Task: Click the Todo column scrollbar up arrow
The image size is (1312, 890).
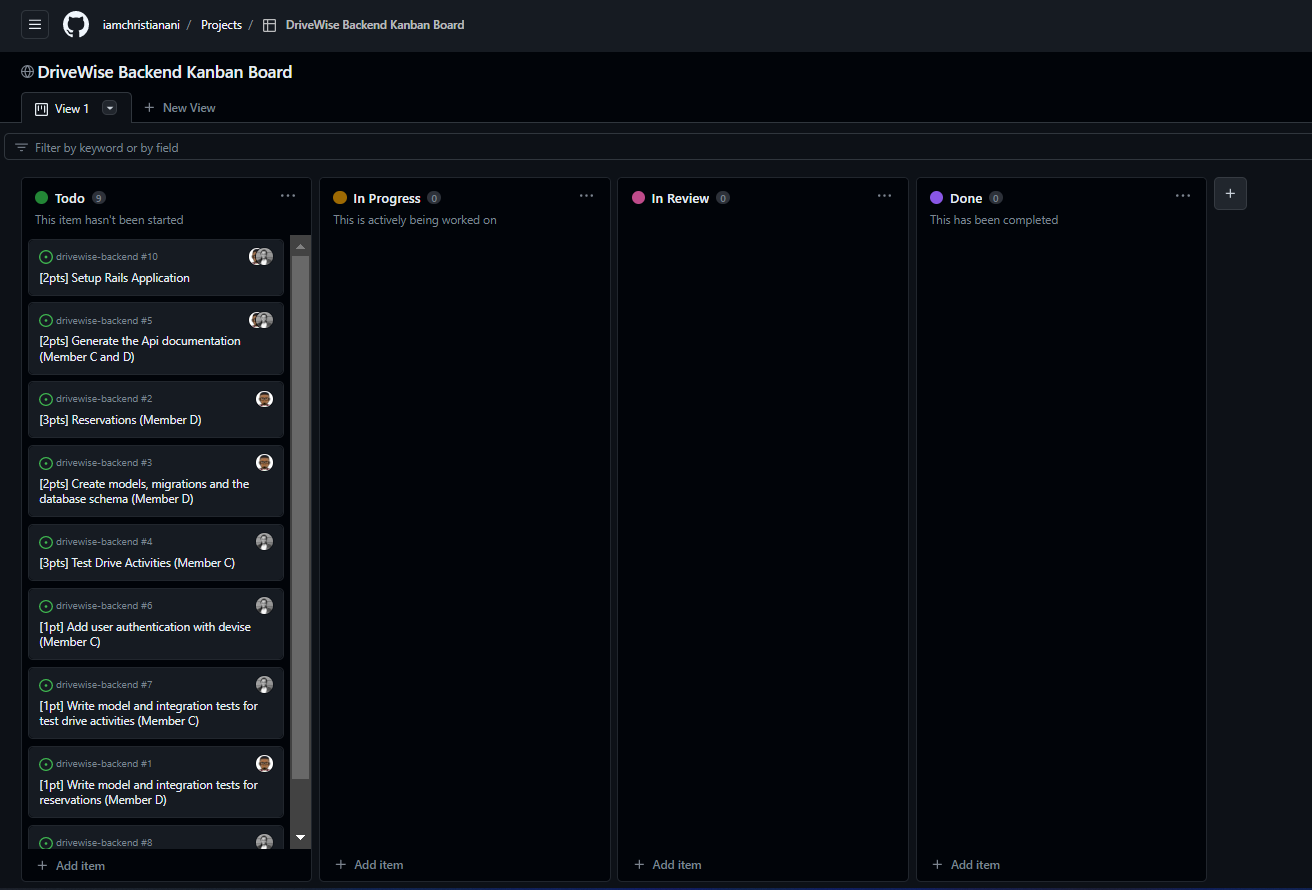Action: (300, 246)
